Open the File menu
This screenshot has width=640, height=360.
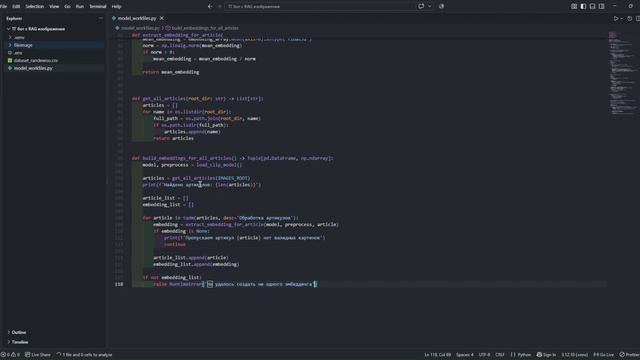click(4, 7)
